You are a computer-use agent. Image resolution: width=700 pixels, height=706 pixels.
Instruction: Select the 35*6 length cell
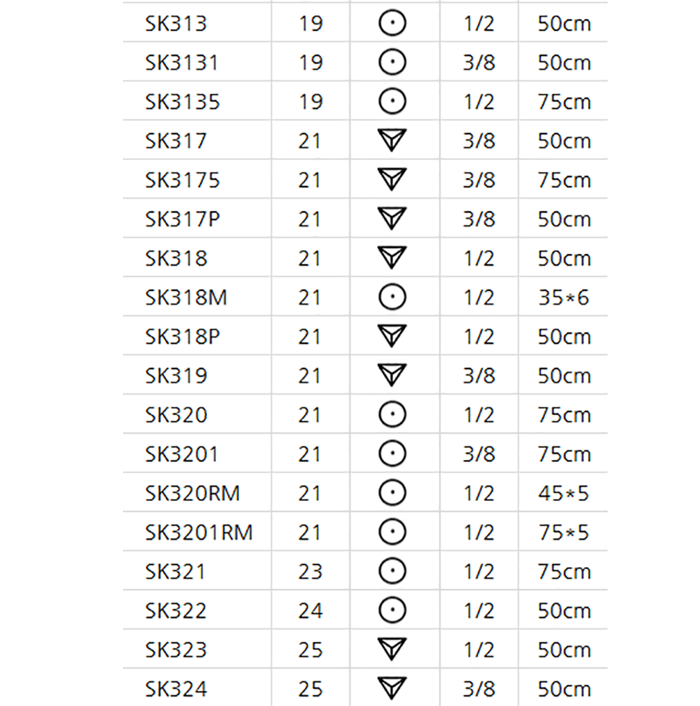563,297
